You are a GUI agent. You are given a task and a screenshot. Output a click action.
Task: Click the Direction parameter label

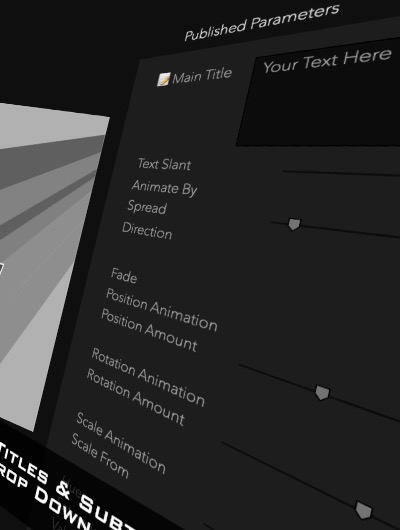coord(147,231)
